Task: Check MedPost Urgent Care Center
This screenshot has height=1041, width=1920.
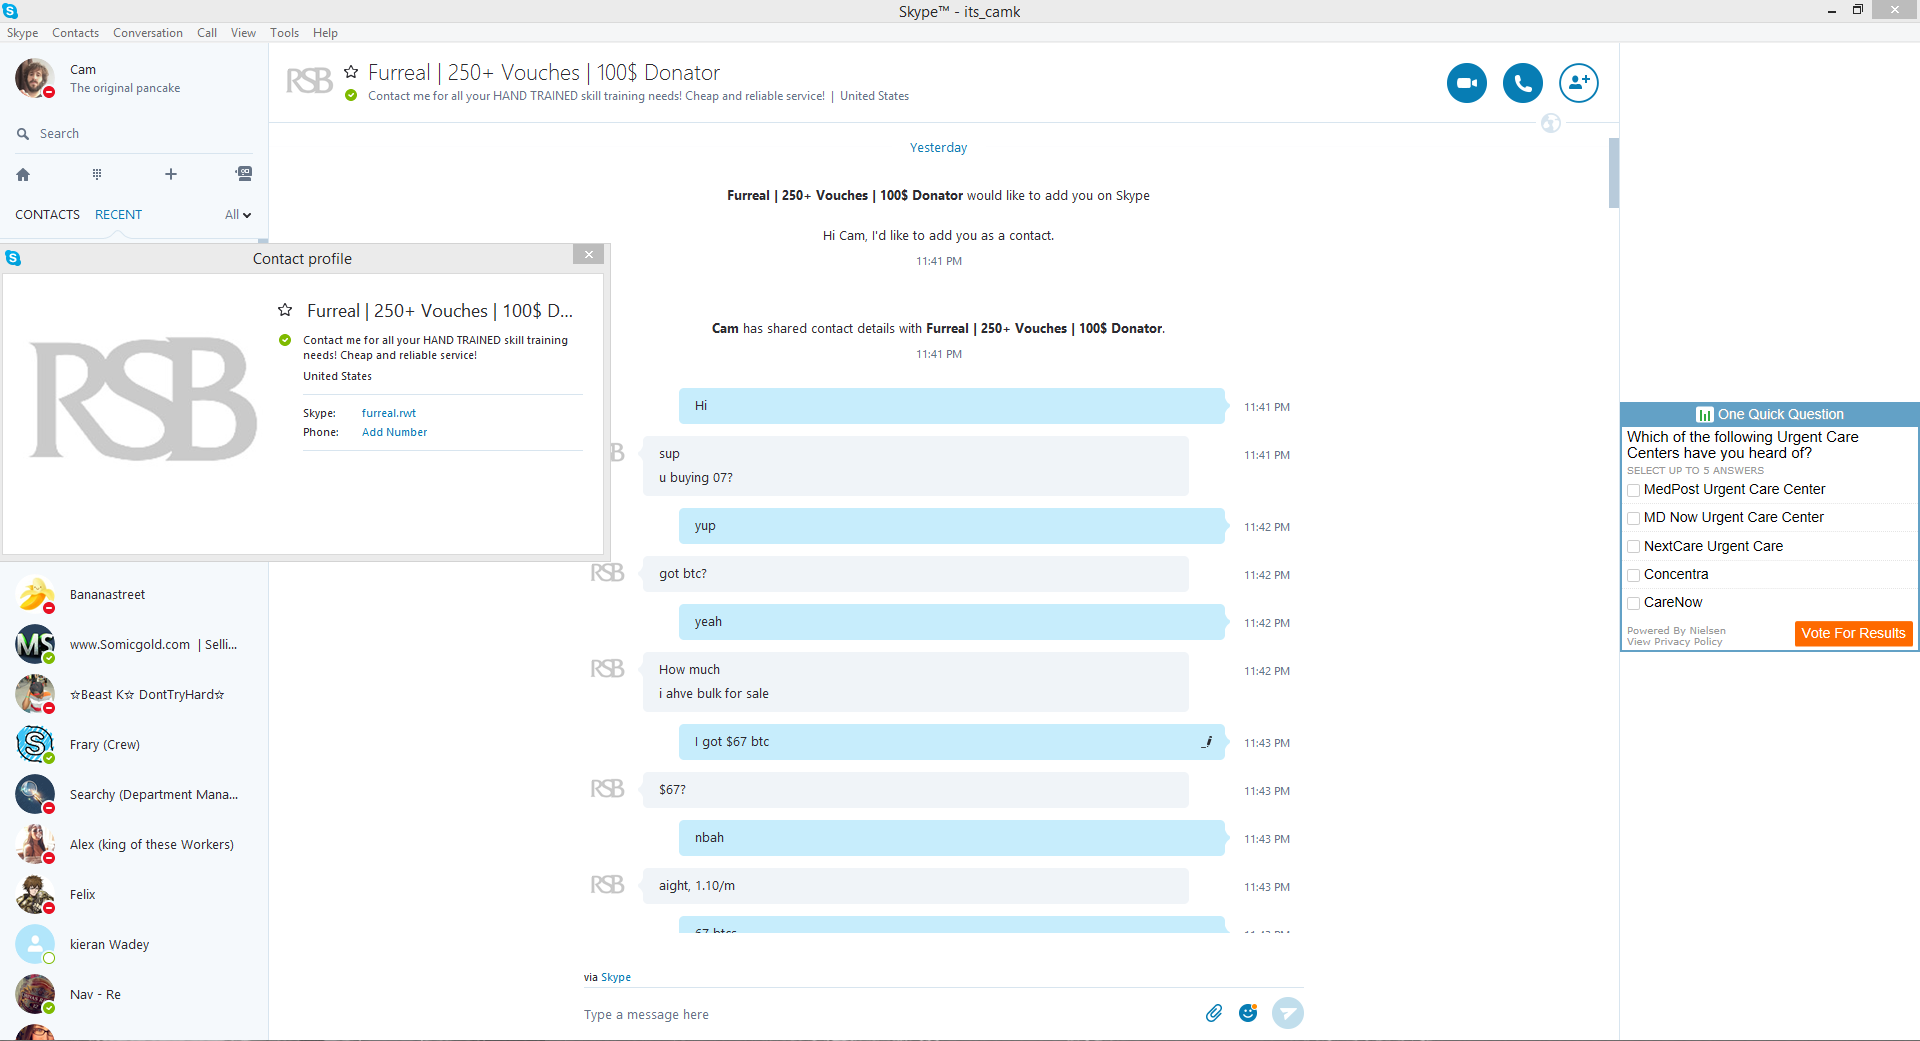Action: [x=1633, y=490]
